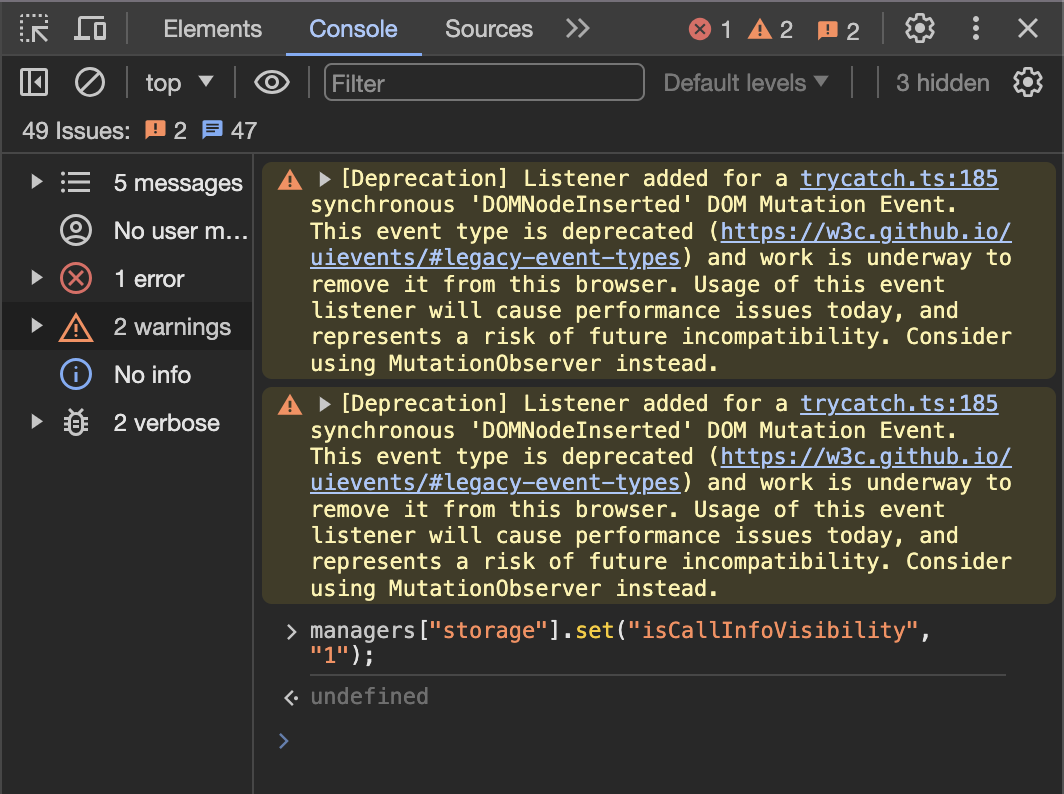
Task: Open console settings gear icon
Action: coord(1027,82)
